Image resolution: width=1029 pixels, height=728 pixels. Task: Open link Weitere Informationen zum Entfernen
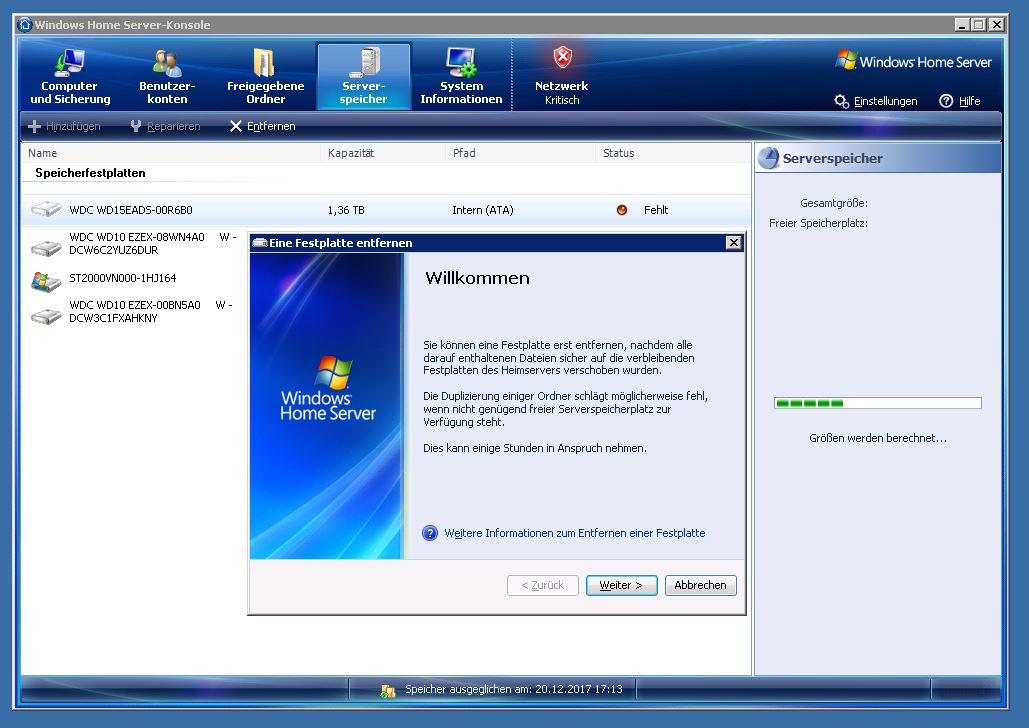574,533
